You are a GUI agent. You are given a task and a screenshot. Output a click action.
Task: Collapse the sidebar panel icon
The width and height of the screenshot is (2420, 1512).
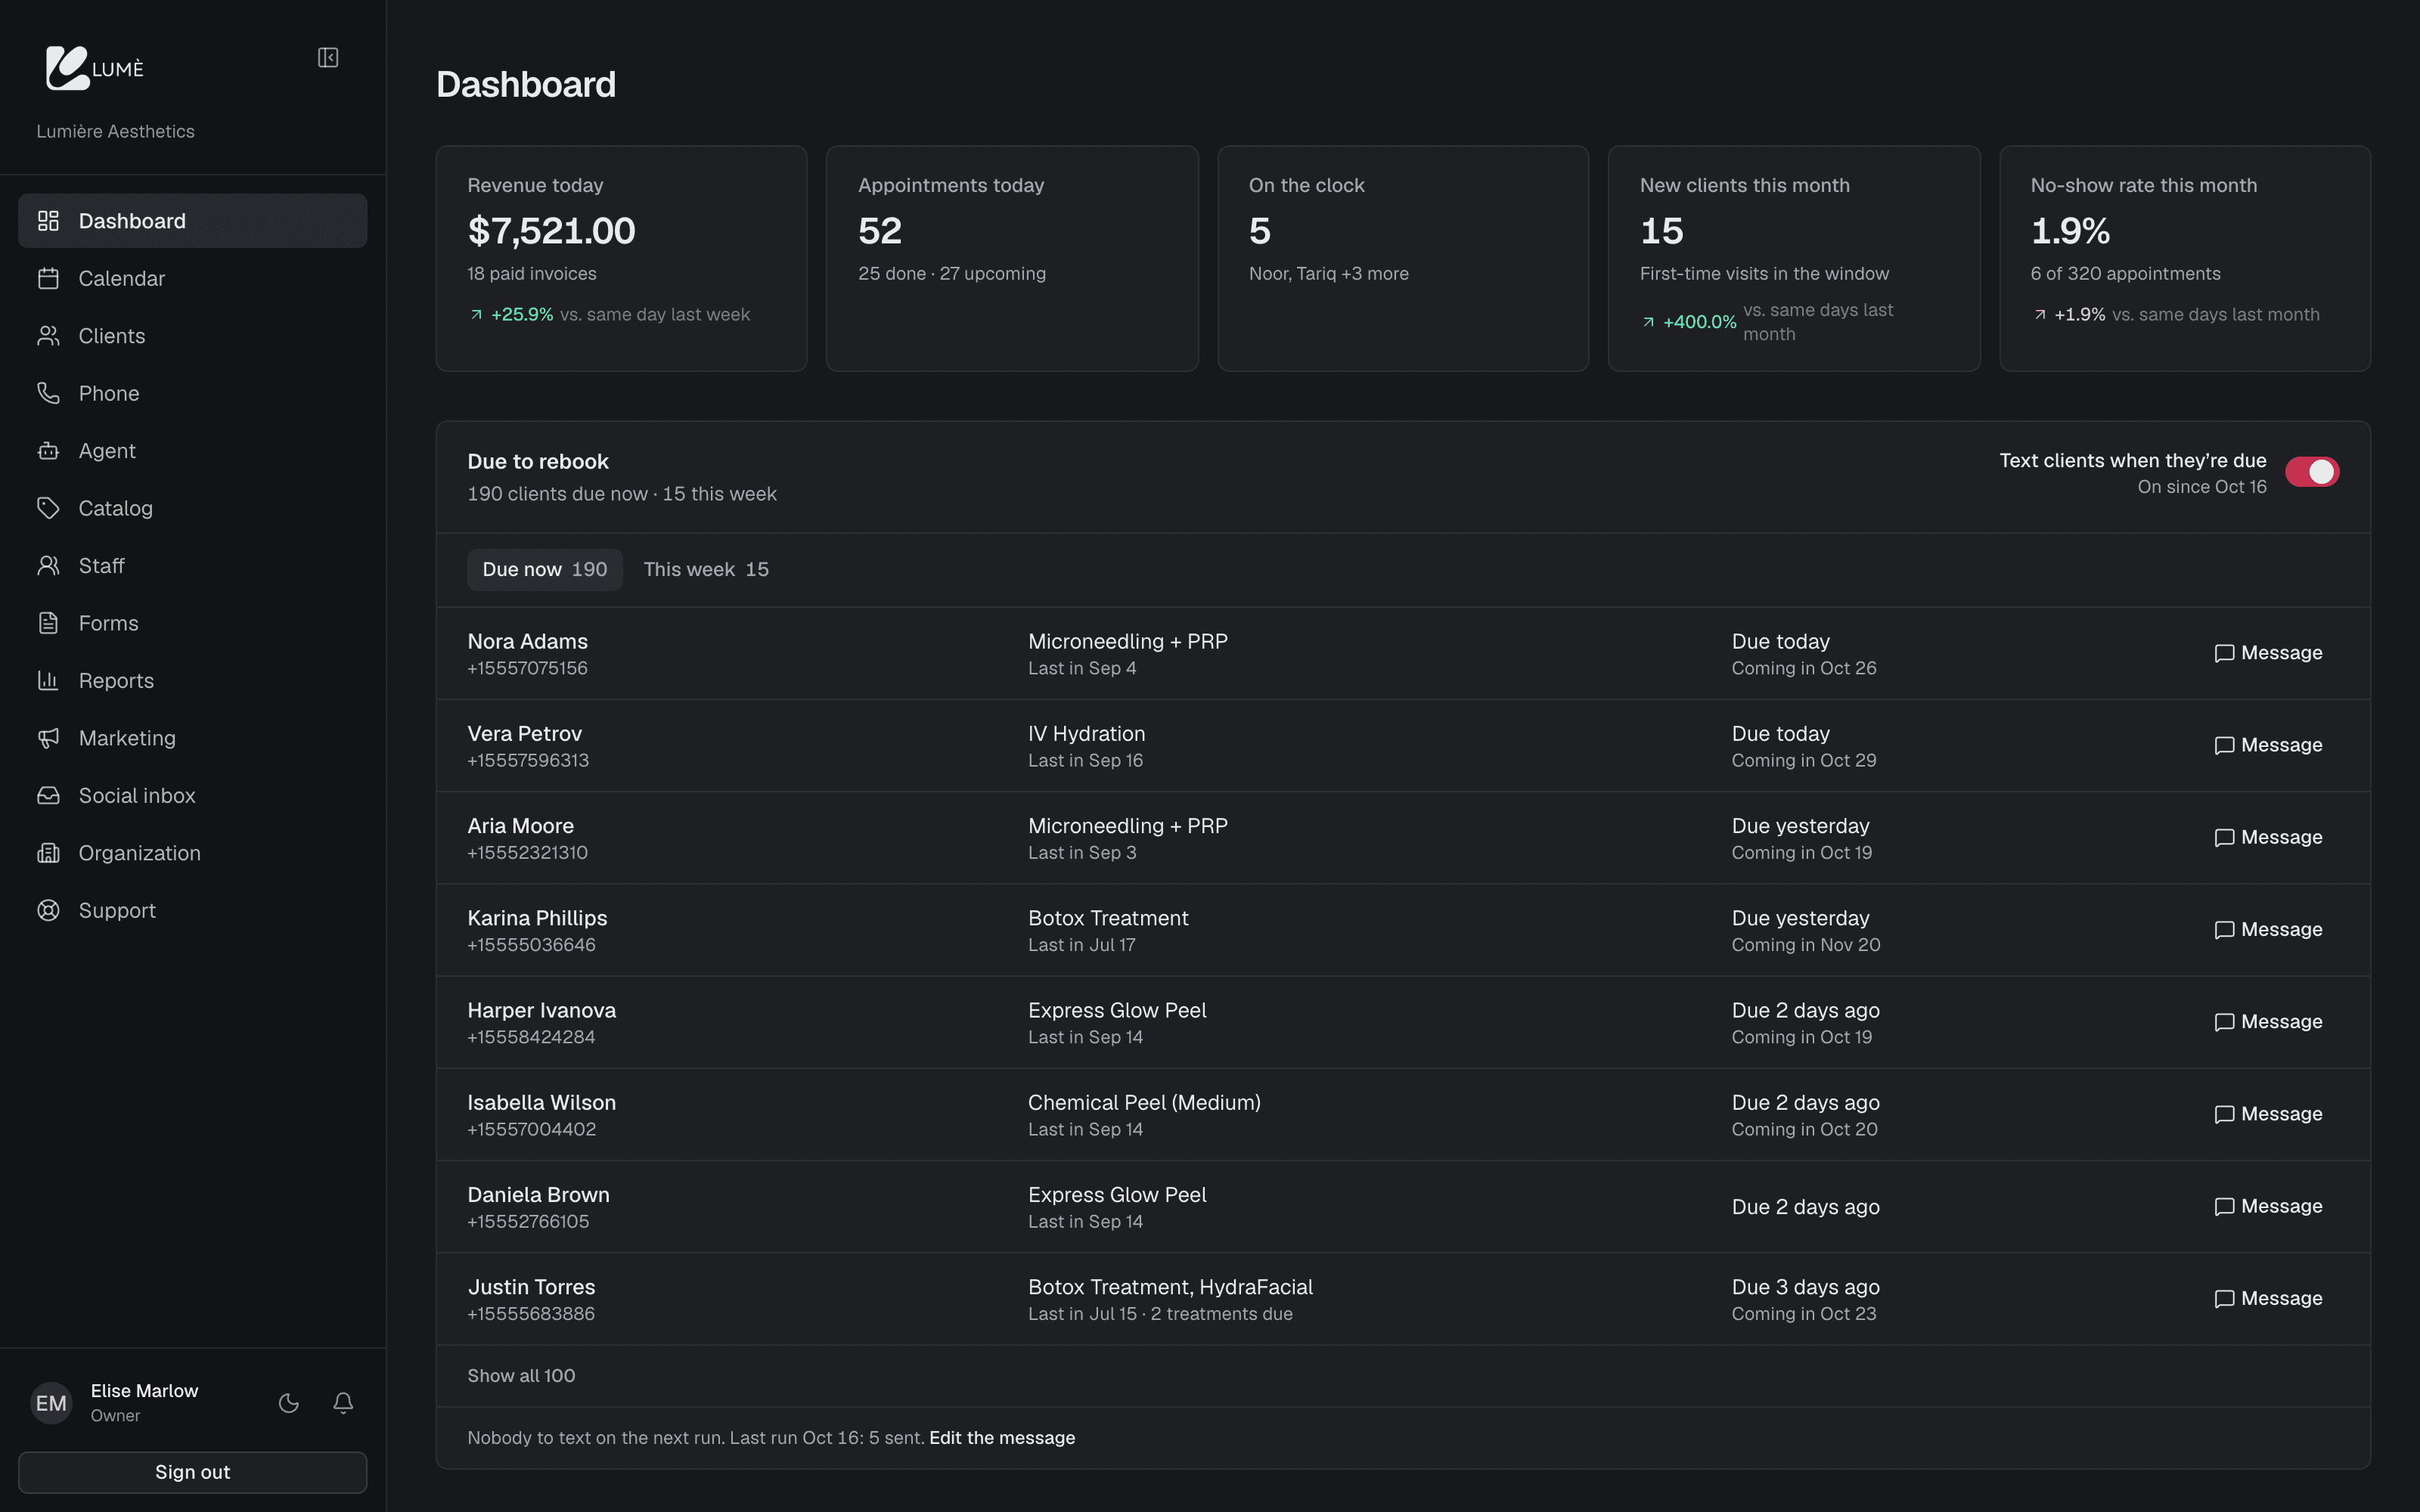point(328,58)
